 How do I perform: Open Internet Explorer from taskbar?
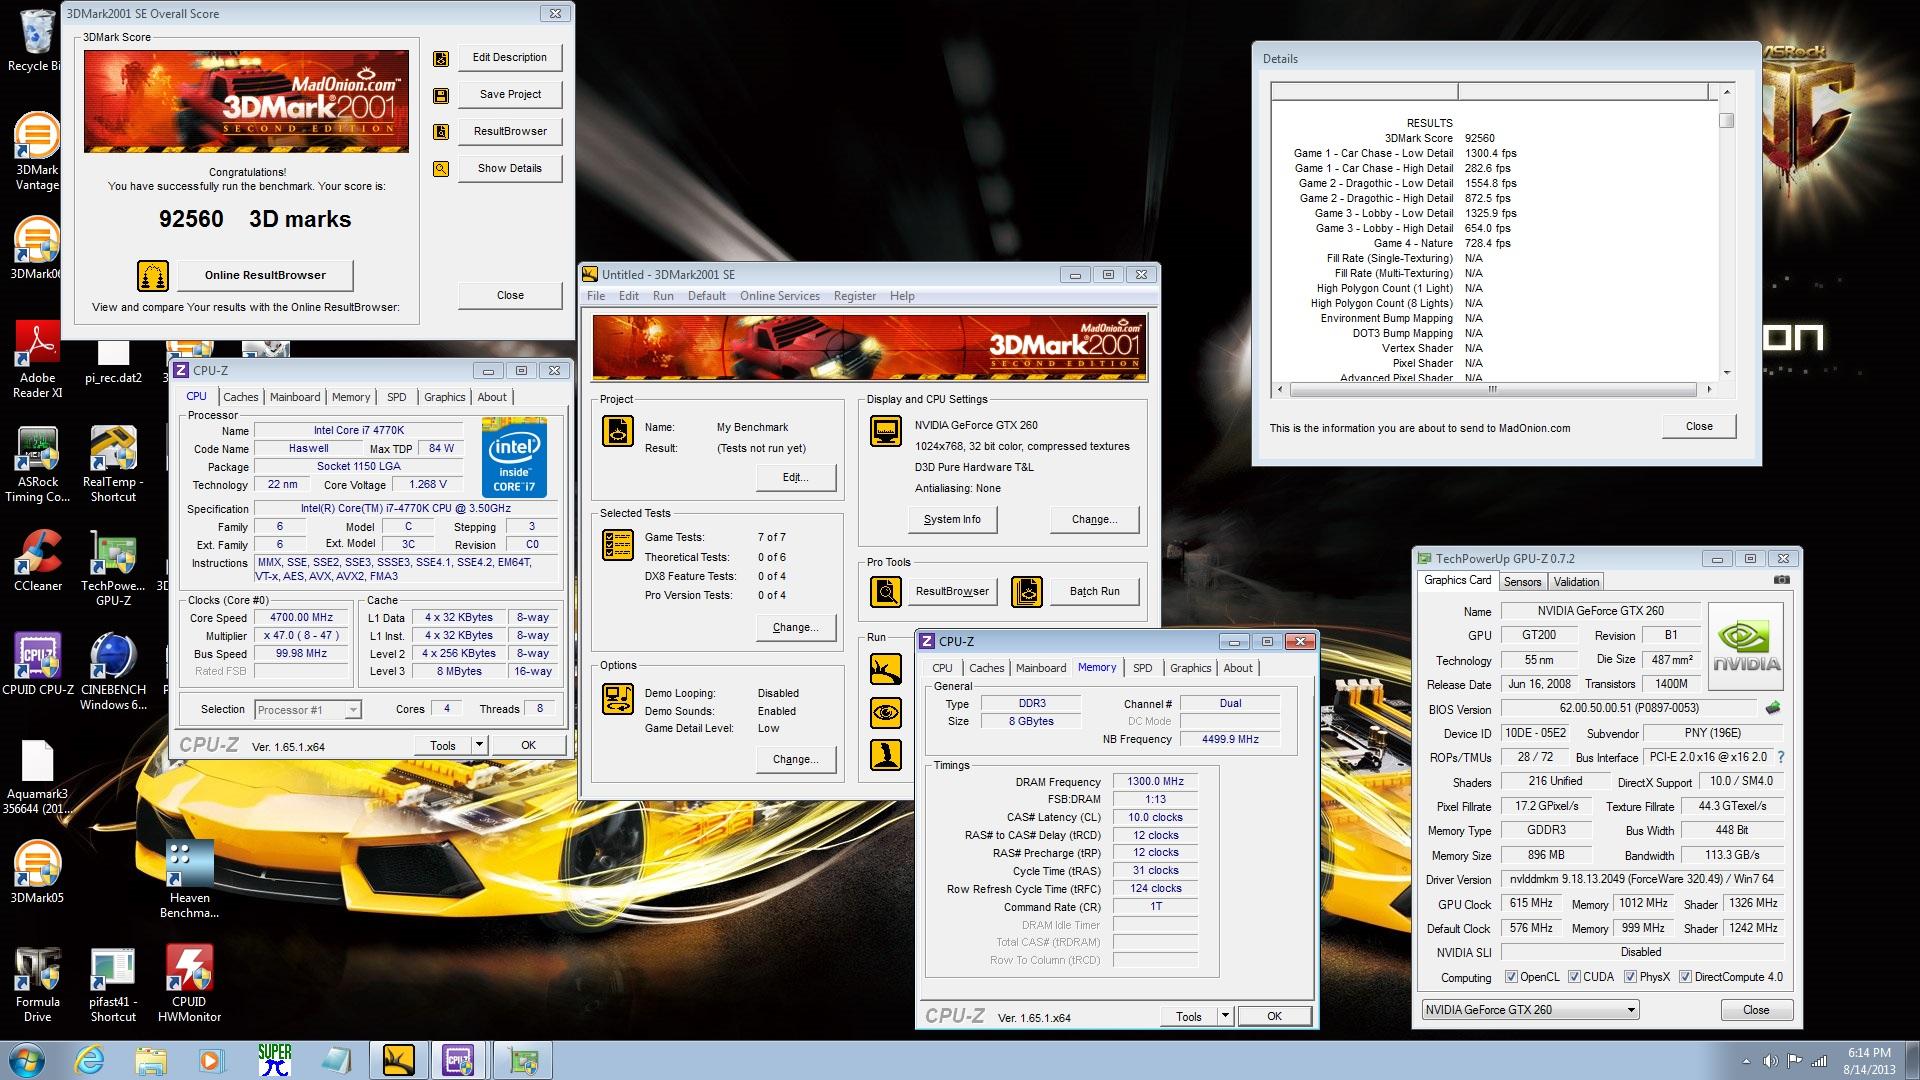[x=90, y=1060]
